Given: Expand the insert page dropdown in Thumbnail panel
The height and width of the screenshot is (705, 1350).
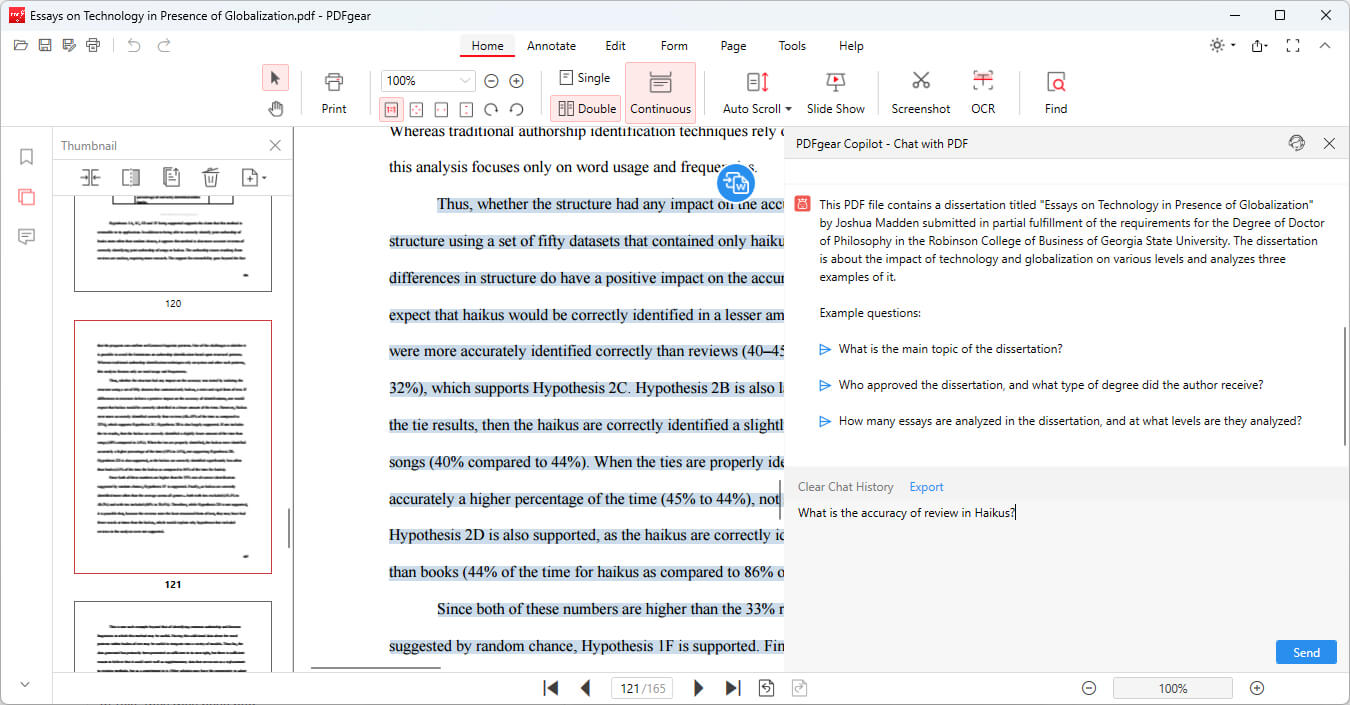Looking at the screenshot, I should [x=263, y=178].
